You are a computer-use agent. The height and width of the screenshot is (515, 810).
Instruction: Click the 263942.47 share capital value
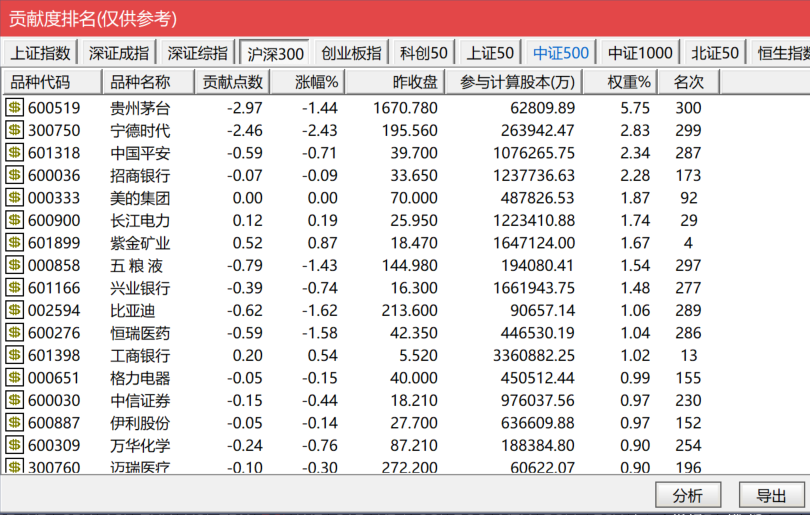[x=538, y=131]
